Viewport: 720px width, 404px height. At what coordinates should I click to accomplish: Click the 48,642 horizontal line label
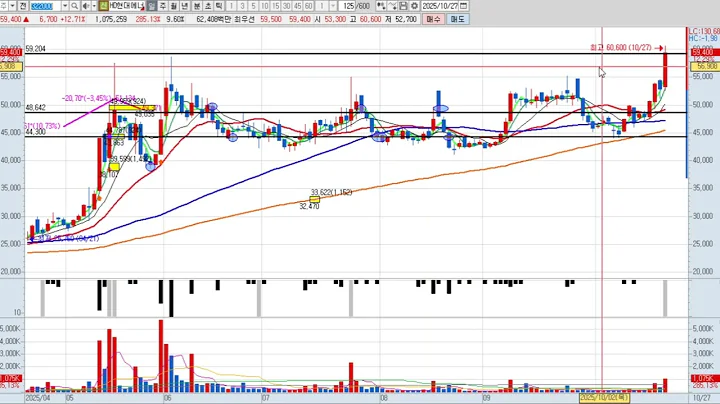[x=35, y=107]
